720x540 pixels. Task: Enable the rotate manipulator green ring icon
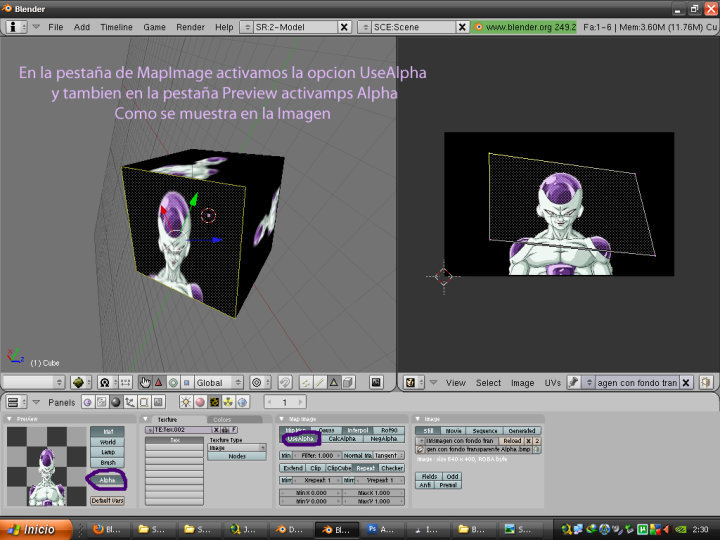[173, 382]
